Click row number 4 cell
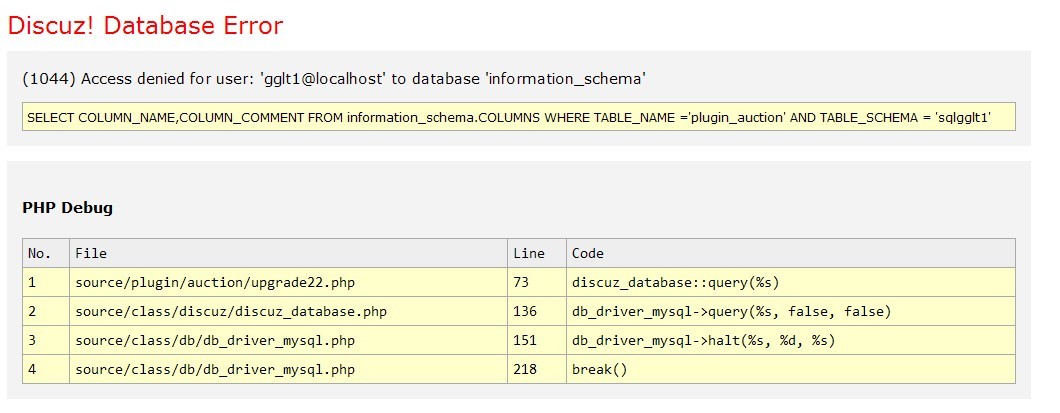 coord(46,370)
